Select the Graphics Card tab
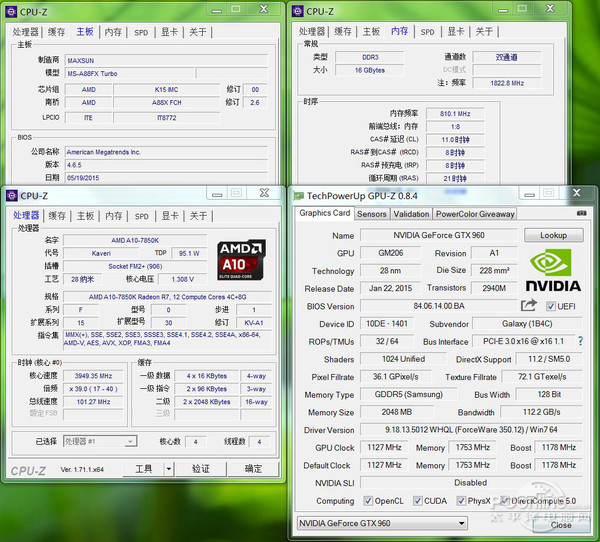 coord(324,213)
